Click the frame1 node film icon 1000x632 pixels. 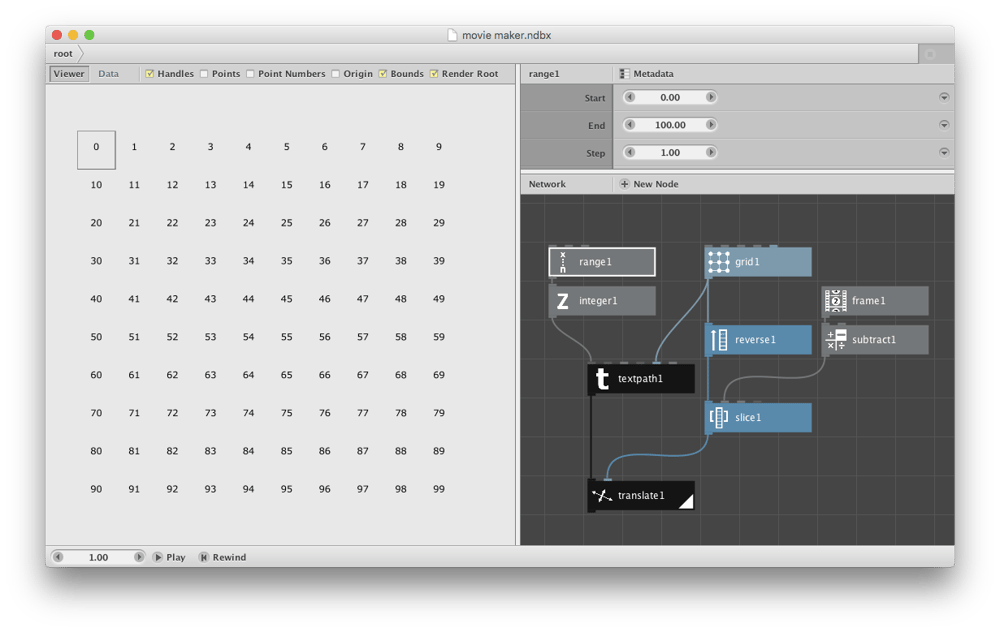pos(835,301)
